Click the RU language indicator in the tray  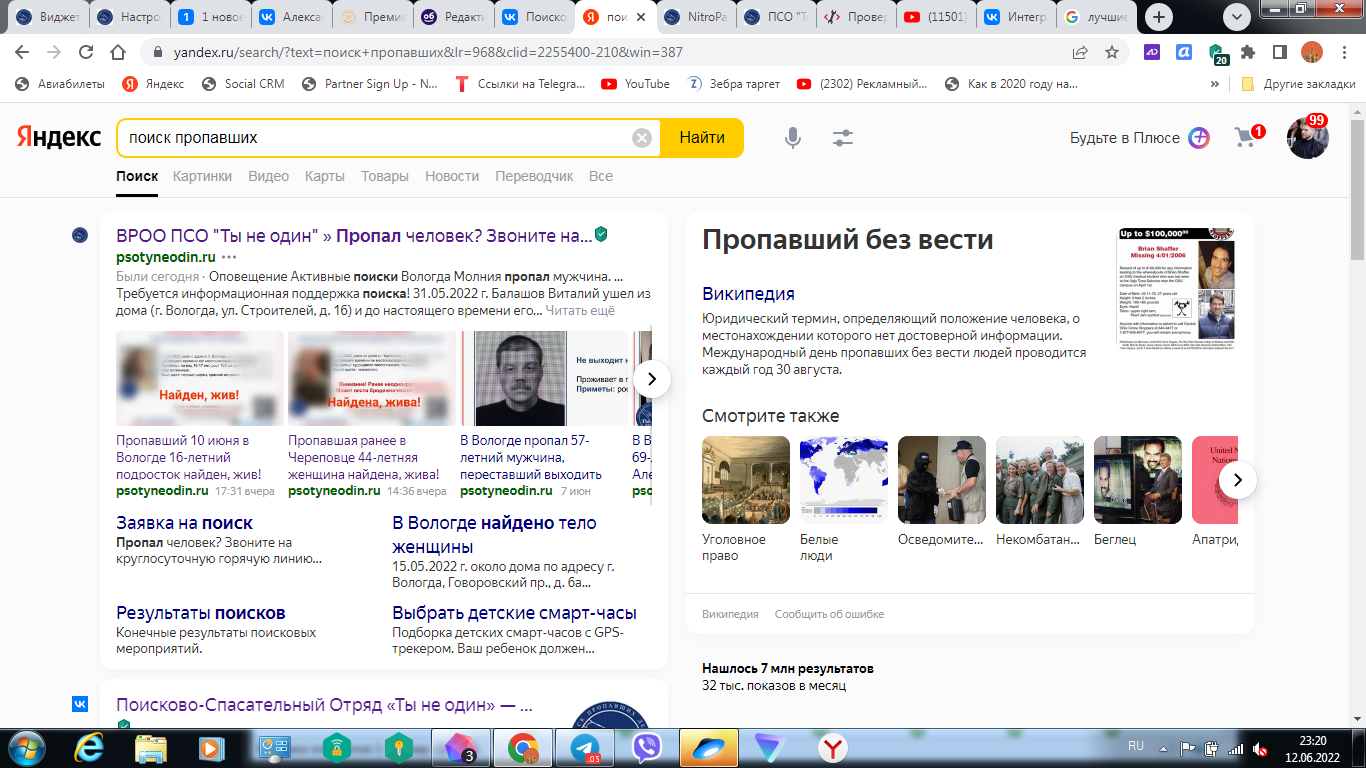coord(1136,746)
